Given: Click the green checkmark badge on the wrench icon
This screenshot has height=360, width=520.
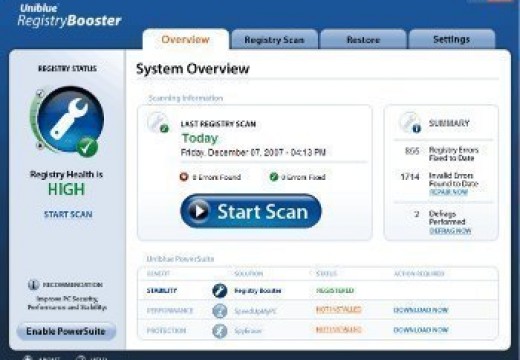Looking at the screenshot, I should [87, 147].
